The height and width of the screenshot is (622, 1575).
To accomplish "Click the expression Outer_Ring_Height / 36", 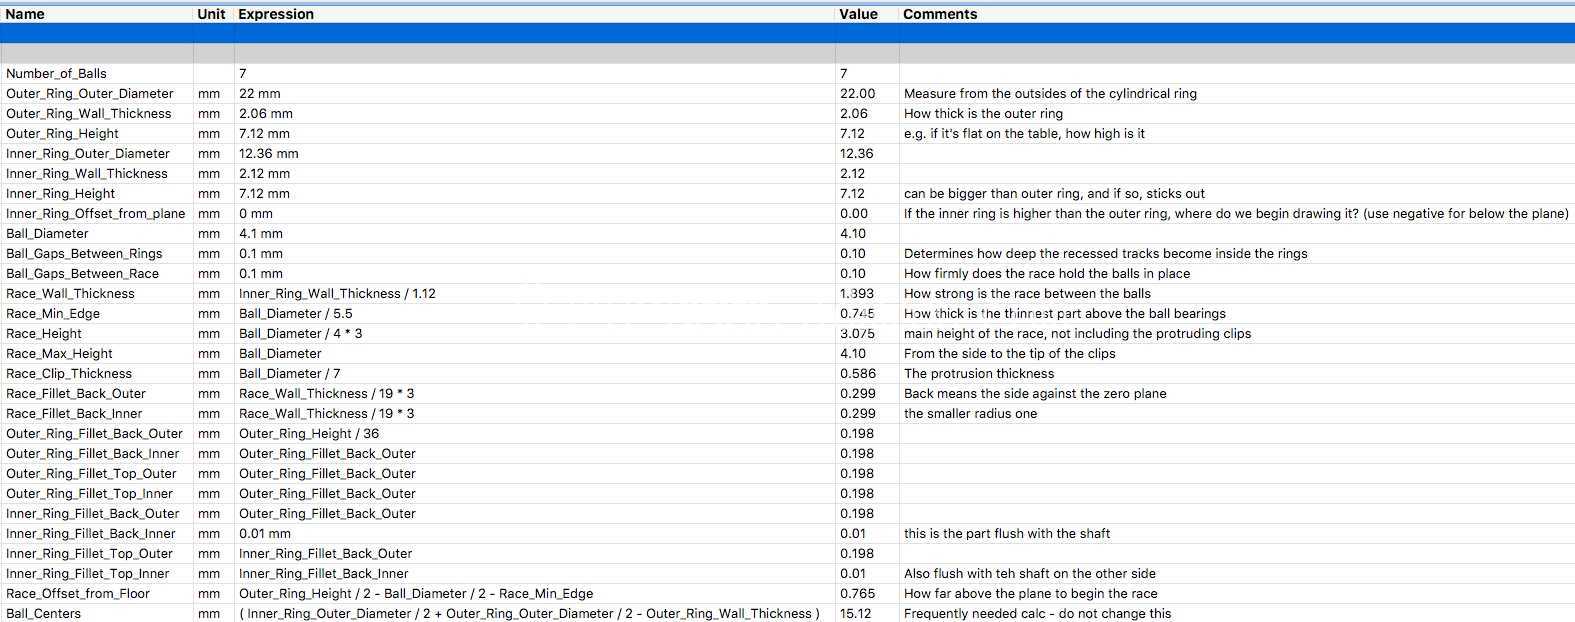I will pyautogui.click(x=309, y=433).
